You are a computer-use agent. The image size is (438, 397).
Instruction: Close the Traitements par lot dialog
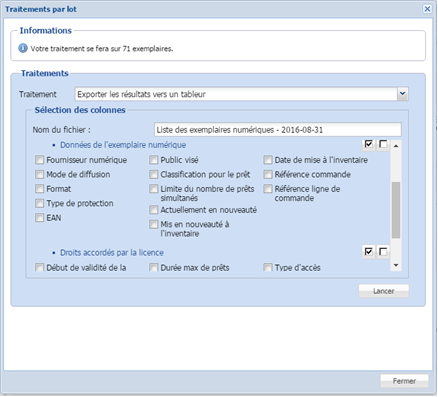[x=427, y=9]
